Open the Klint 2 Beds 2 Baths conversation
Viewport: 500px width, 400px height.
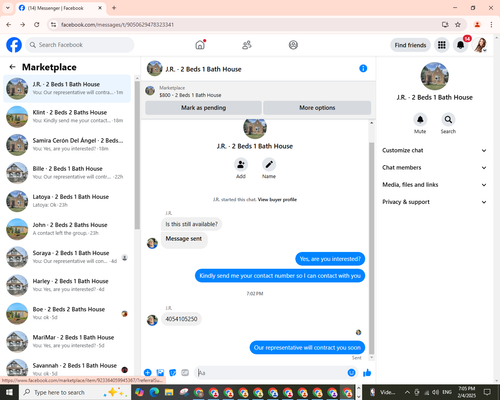pyautogui.click(x=67, y=116)
